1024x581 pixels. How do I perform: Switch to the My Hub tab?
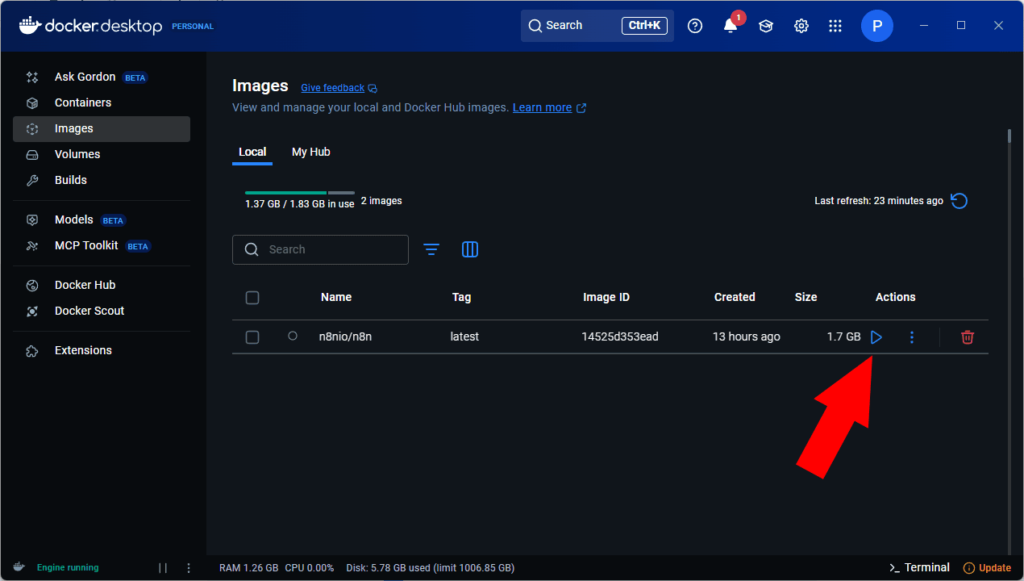point(311,152)
